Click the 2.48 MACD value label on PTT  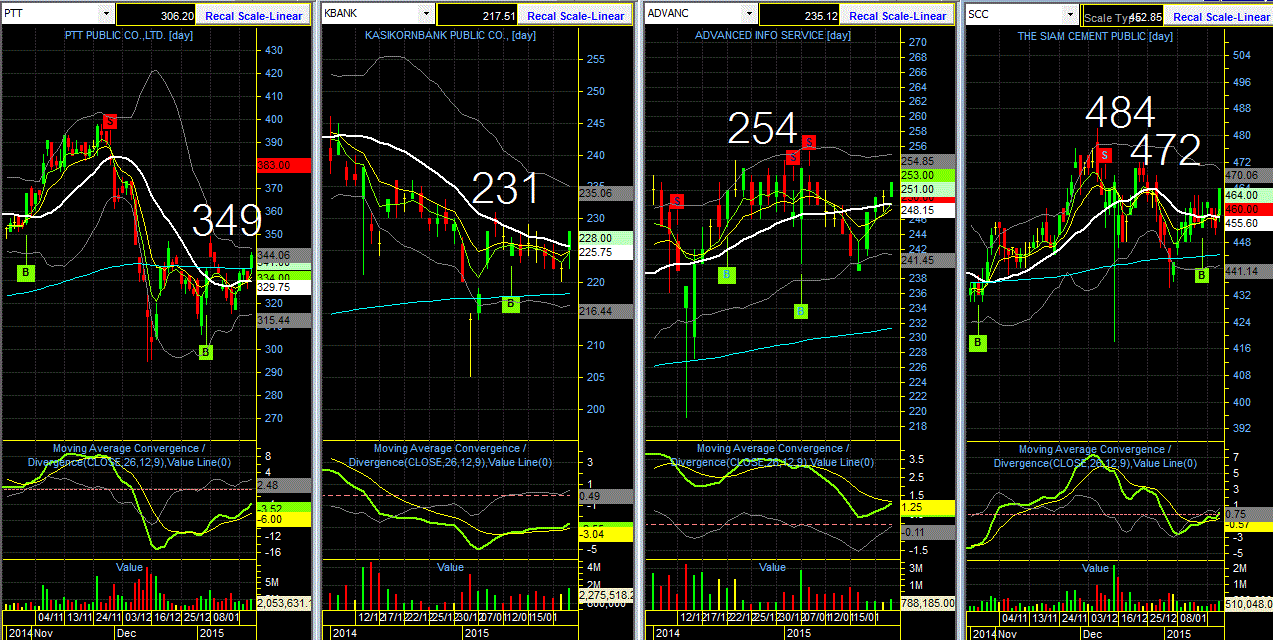click(286, 485)
